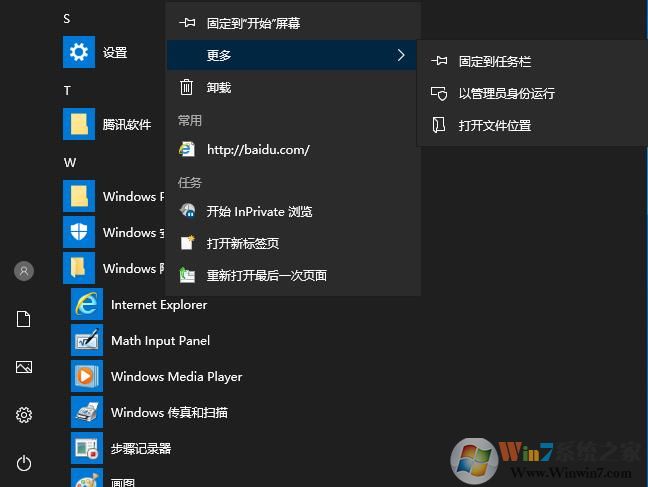
Task: Click the 步骤记录器 label
Action: [141, 449]
